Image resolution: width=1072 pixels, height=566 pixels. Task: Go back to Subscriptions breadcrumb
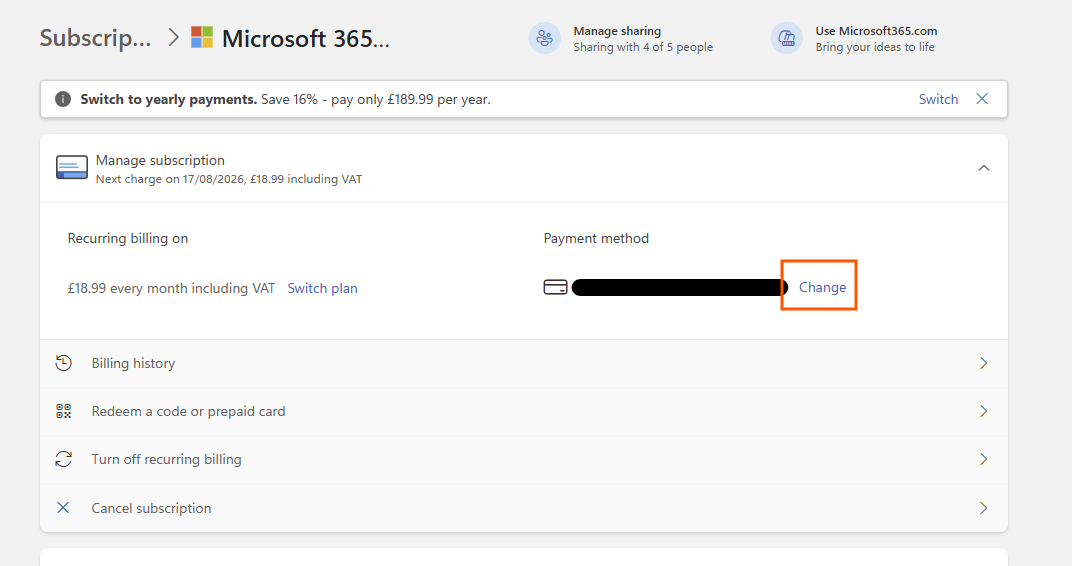point(95,38)
